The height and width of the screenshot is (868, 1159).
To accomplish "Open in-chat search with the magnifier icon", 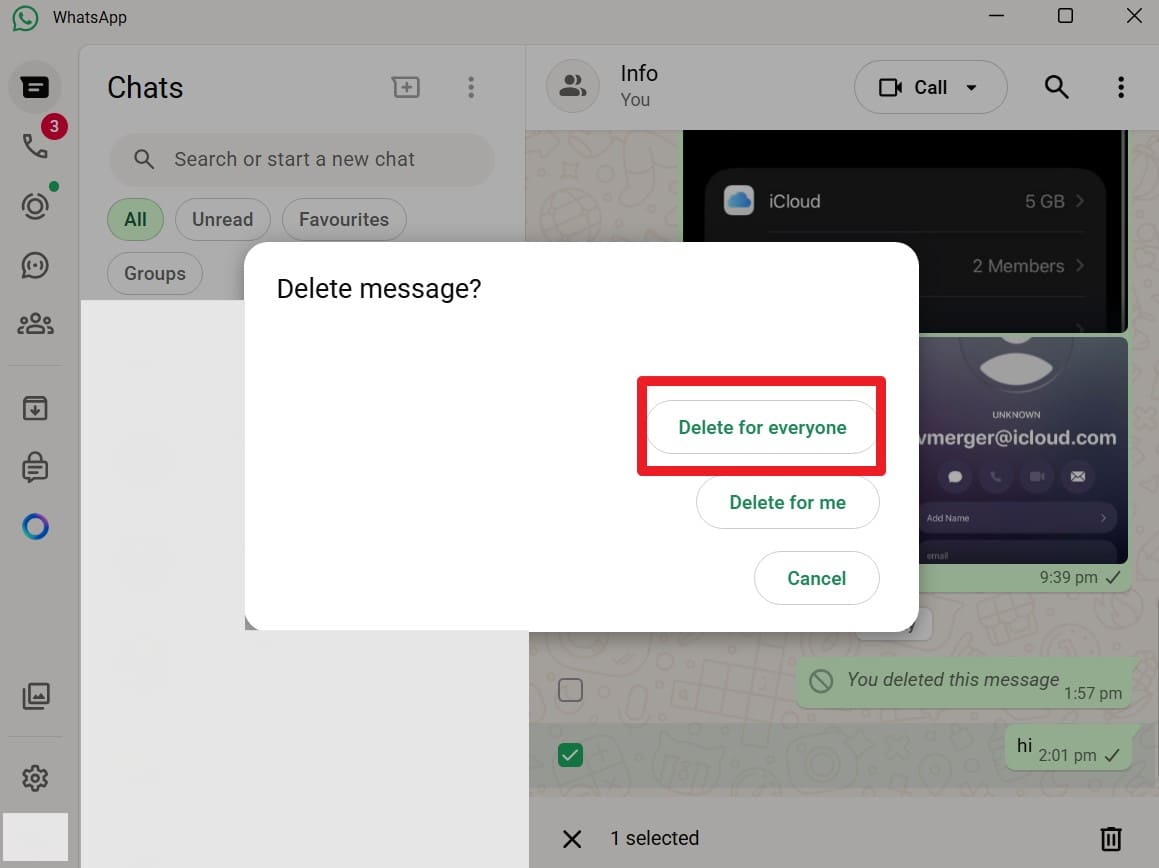I will [1056, 87].
